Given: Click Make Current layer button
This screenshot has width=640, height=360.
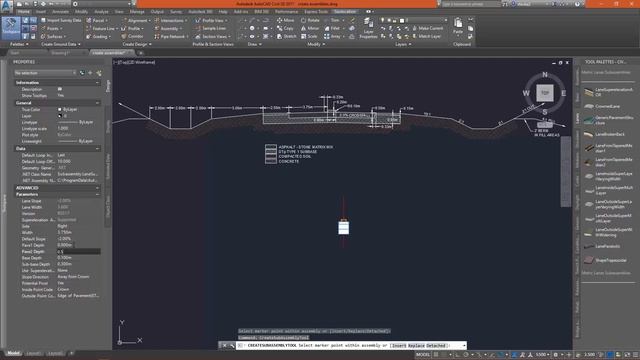Looking at the screenshot, I should tap(427, 29).
